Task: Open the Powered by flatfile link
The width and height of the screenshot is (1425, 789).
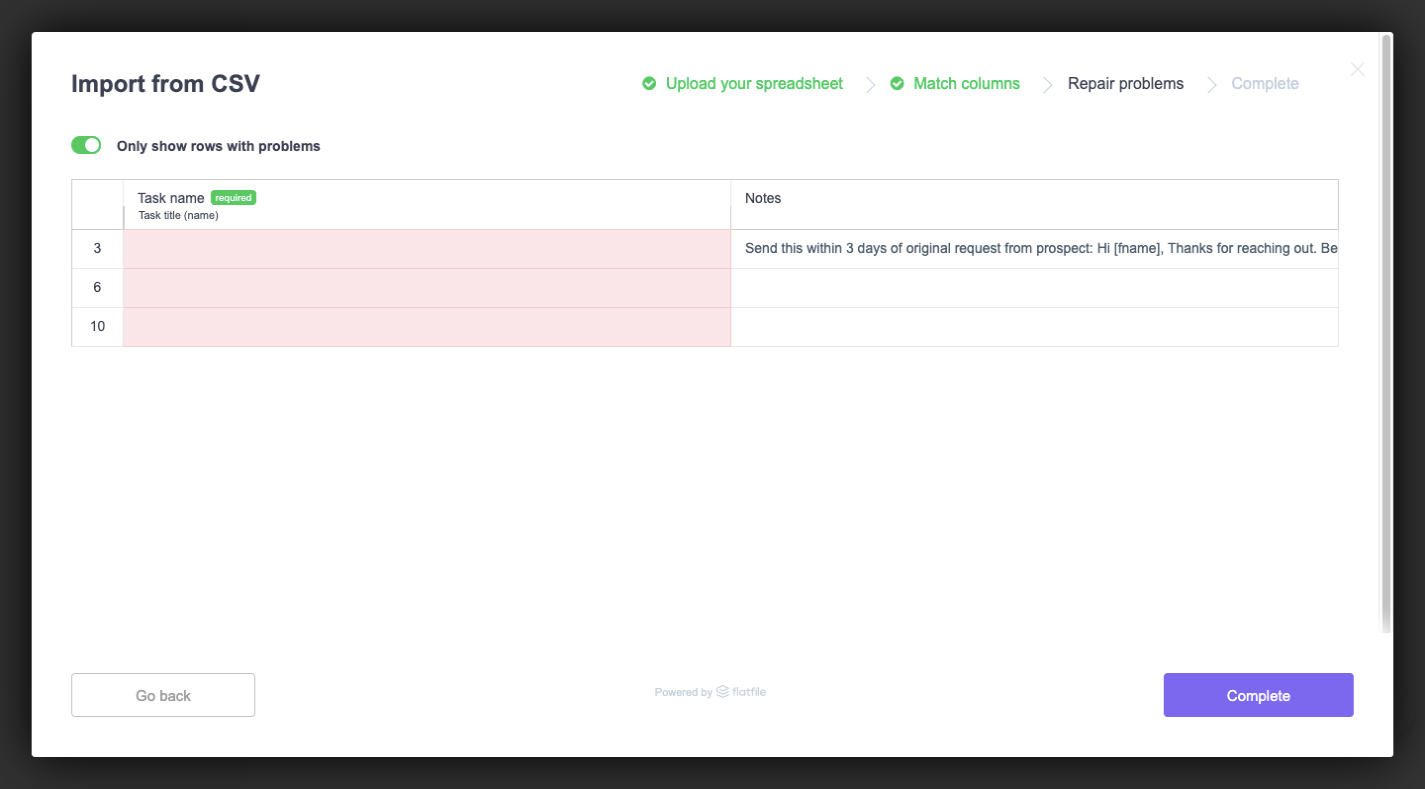Action: pyautogui.click(x=710, y=692)
